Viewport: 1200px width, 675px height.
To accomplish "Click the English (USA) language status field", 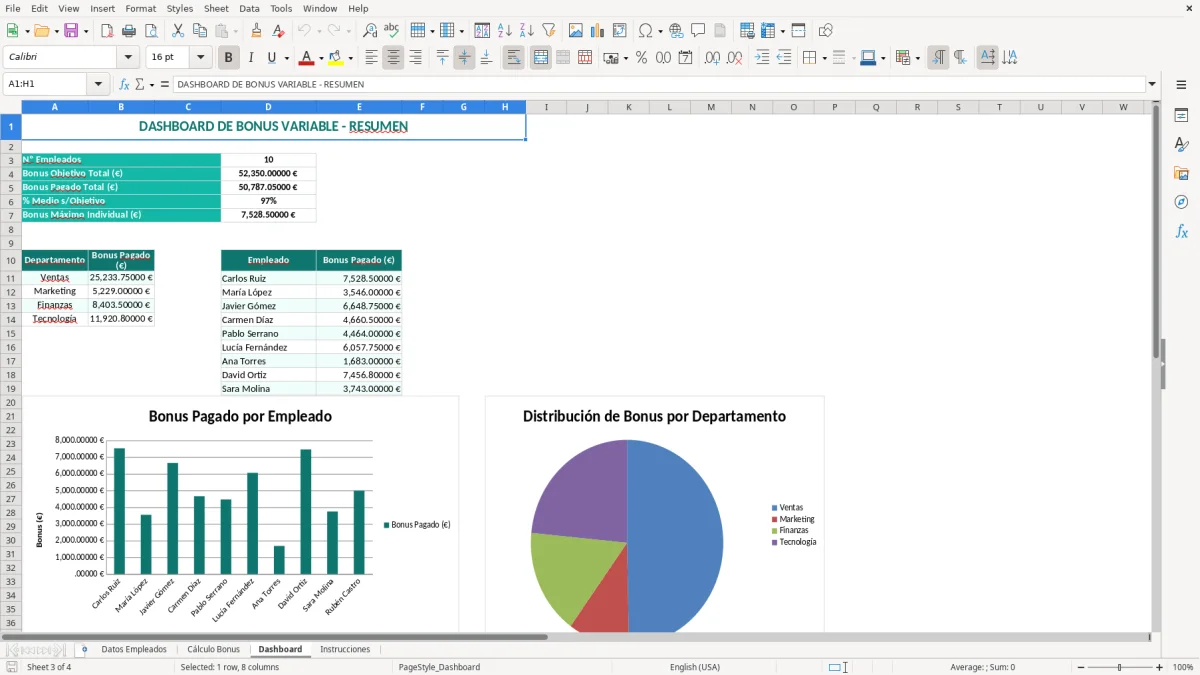I will click(694, 667).
